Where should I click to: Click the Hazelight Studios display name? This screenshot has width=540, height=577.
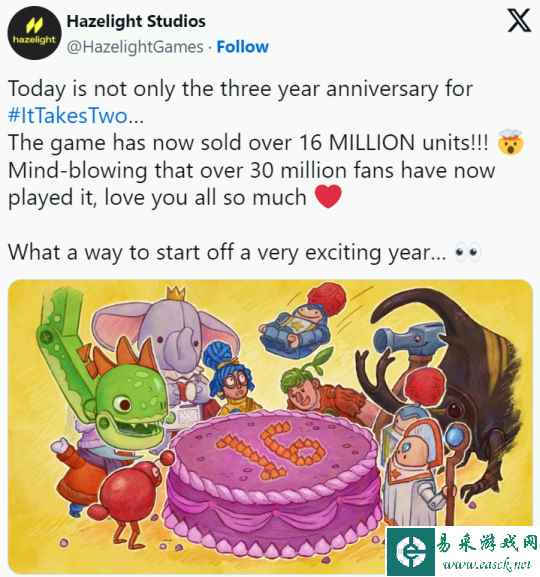[x=136, y=21]
